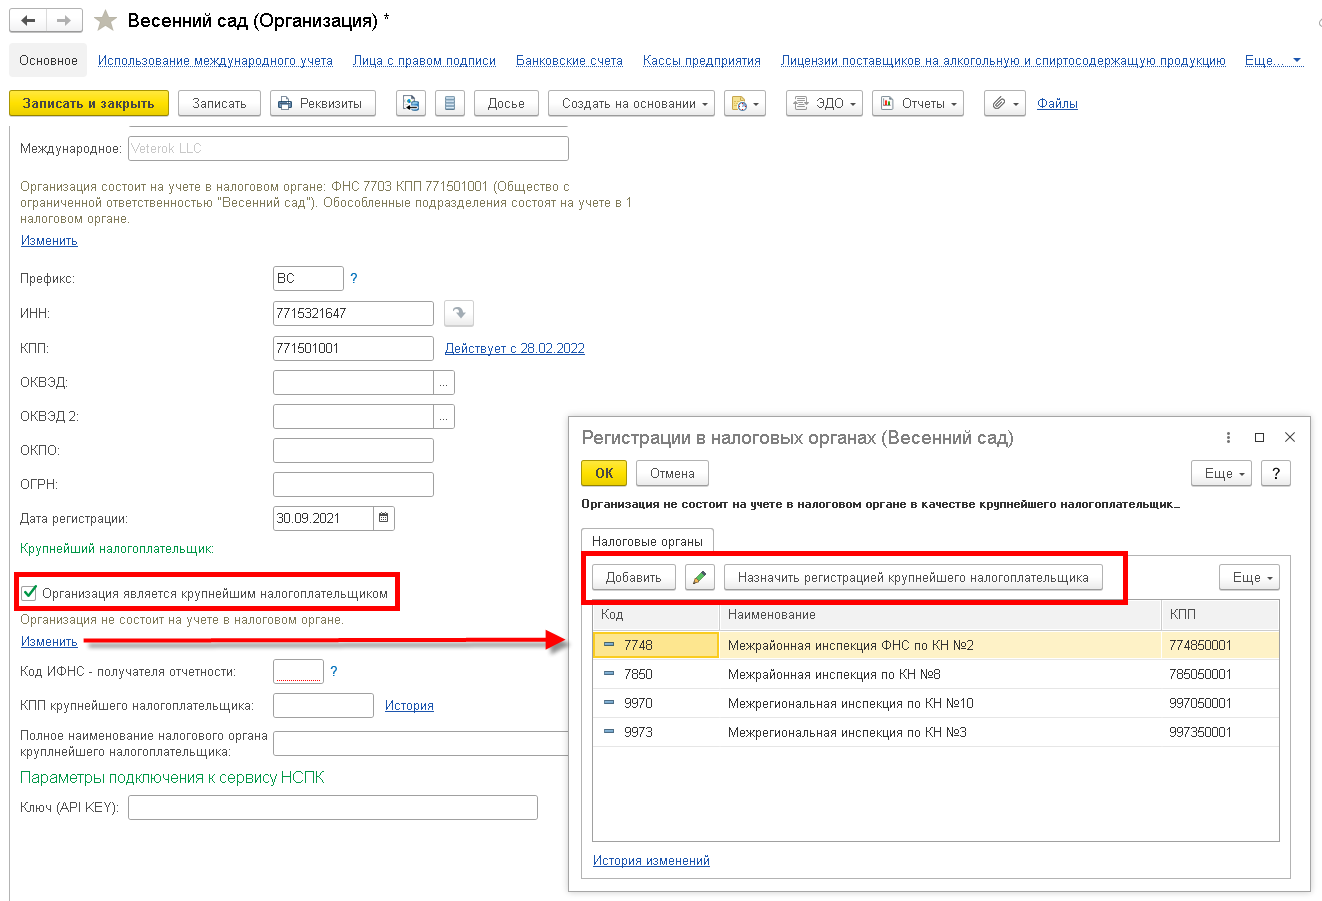Open История link beside КПП крупнейшего налогоплательщика

409,705
